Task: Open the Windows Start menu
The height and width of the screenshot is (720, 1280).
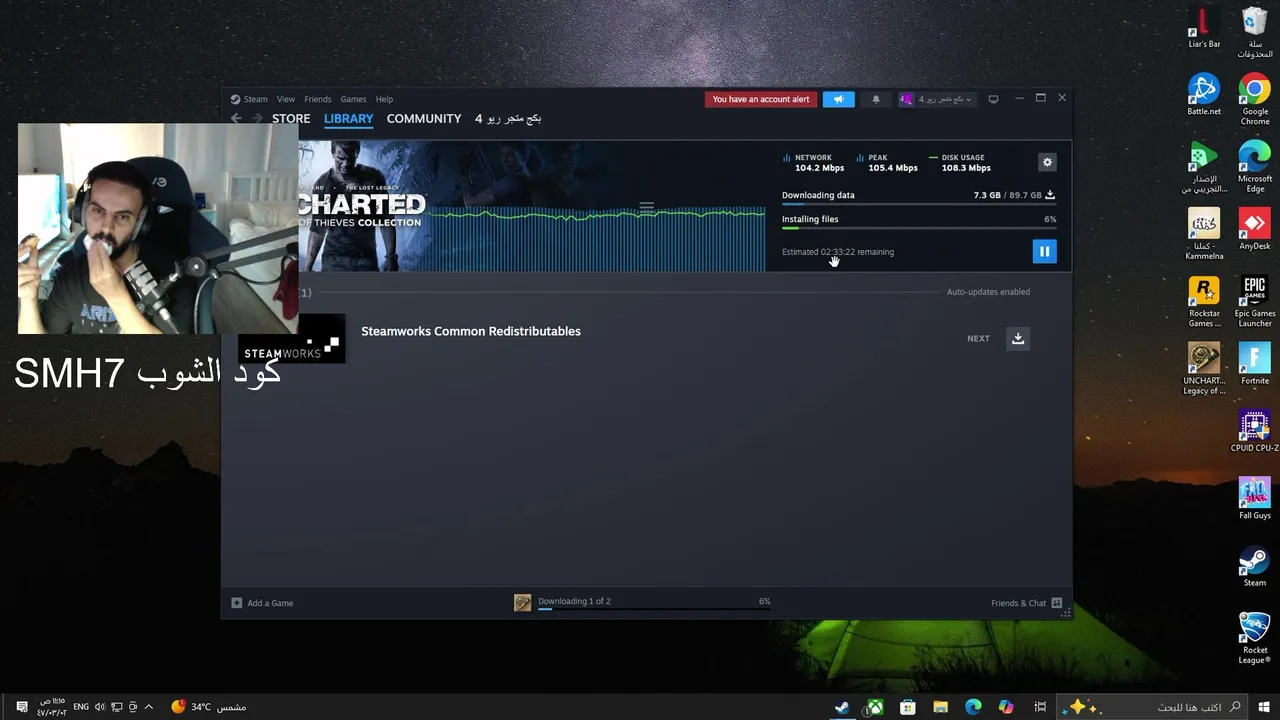Action: click(1264, 707)
